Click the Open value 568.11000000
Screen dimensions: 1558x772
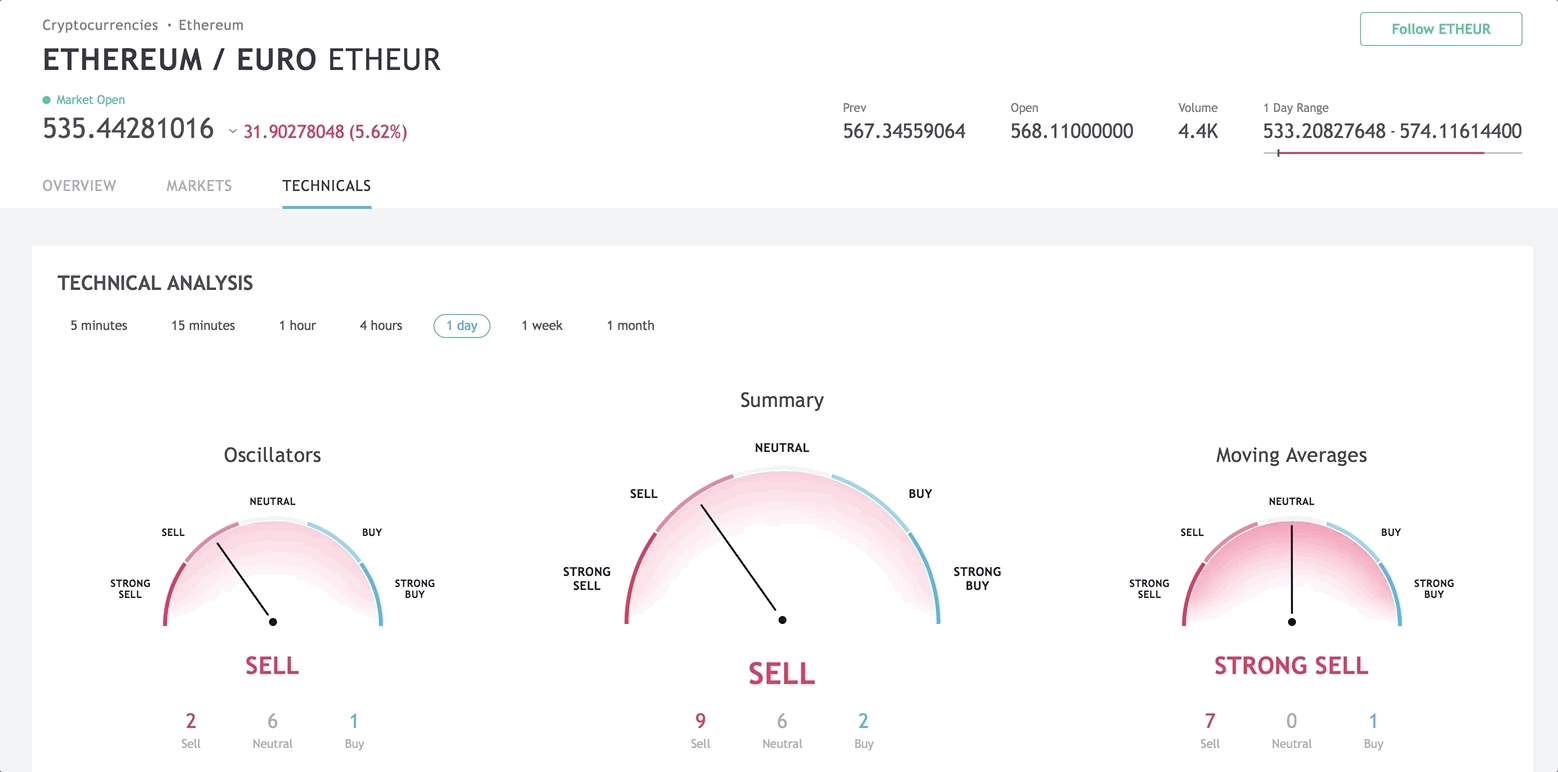tap(1072, 131)
